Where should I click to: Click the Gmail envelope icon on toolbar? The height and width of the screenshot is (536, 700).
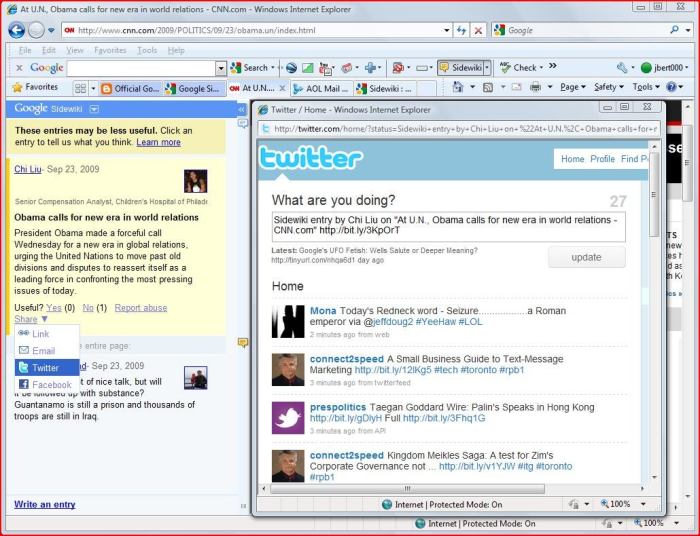346,68
